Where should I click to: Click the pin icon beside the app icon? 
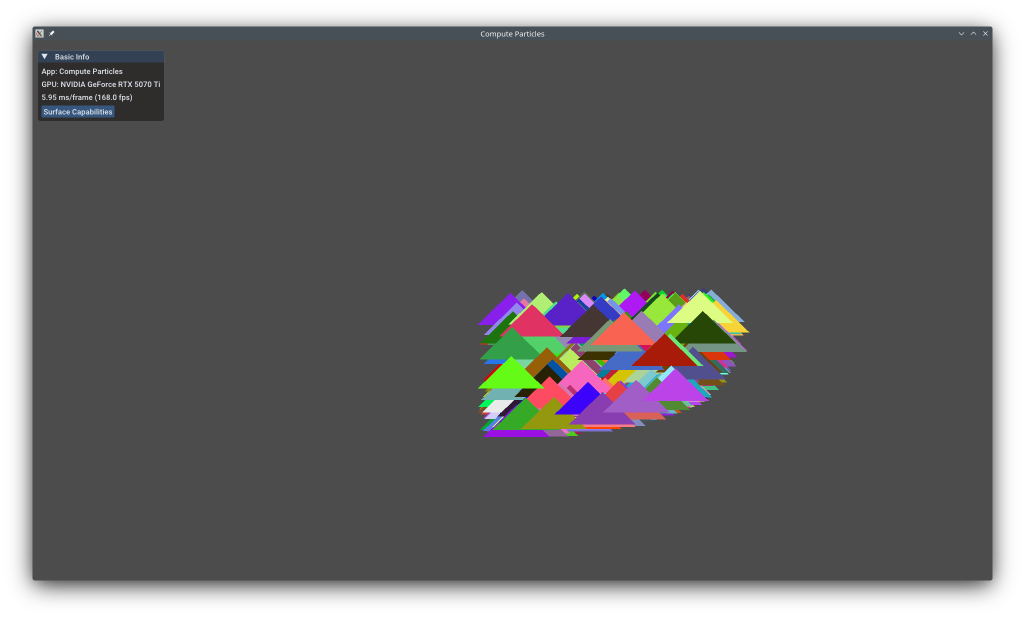click(51, 33)
